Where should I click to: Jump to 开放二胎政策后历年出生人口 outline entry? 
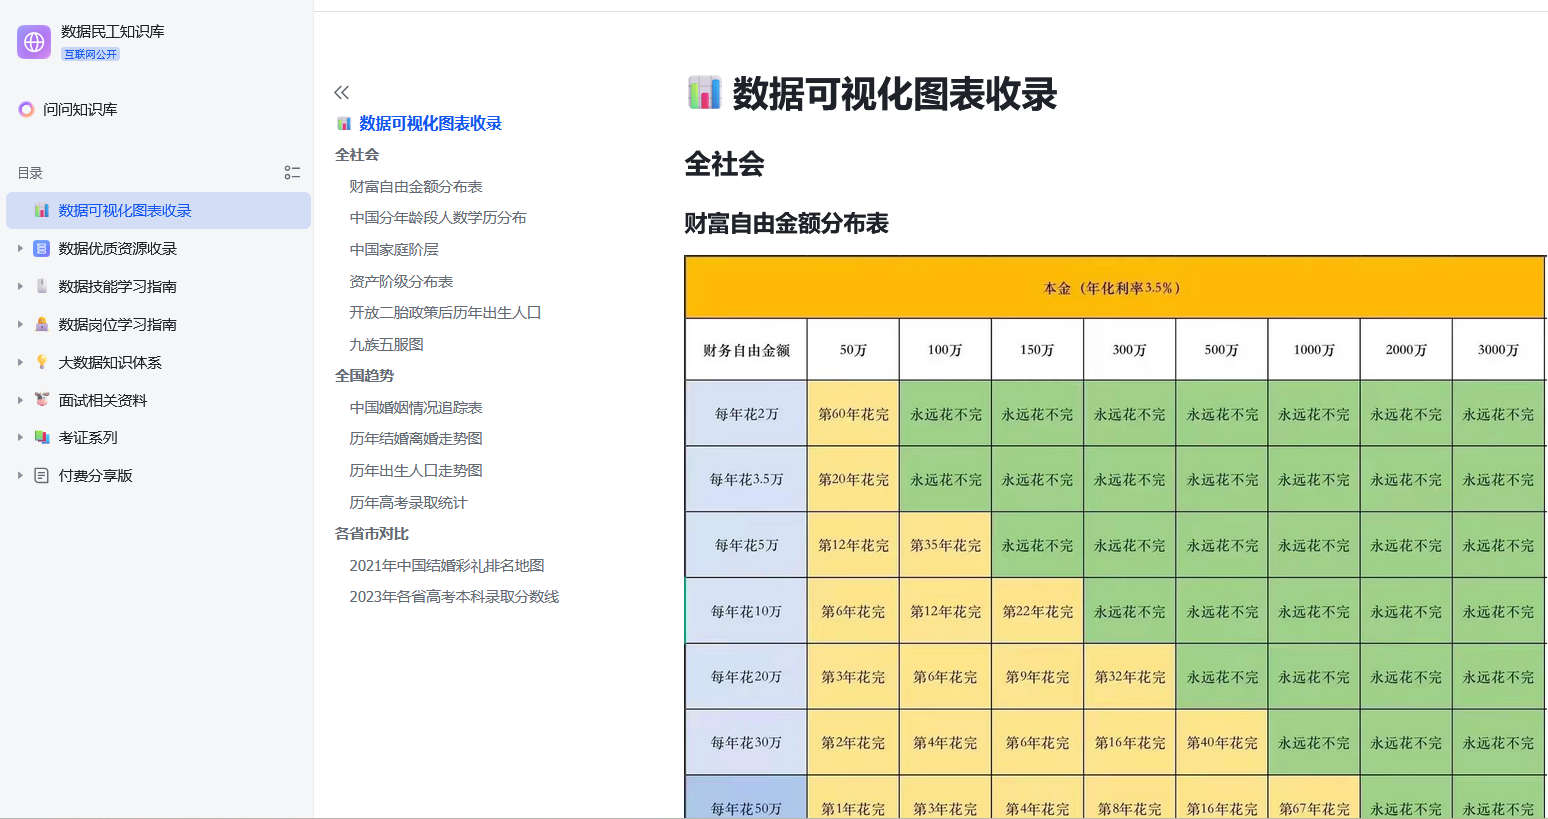tap(445, 313)
